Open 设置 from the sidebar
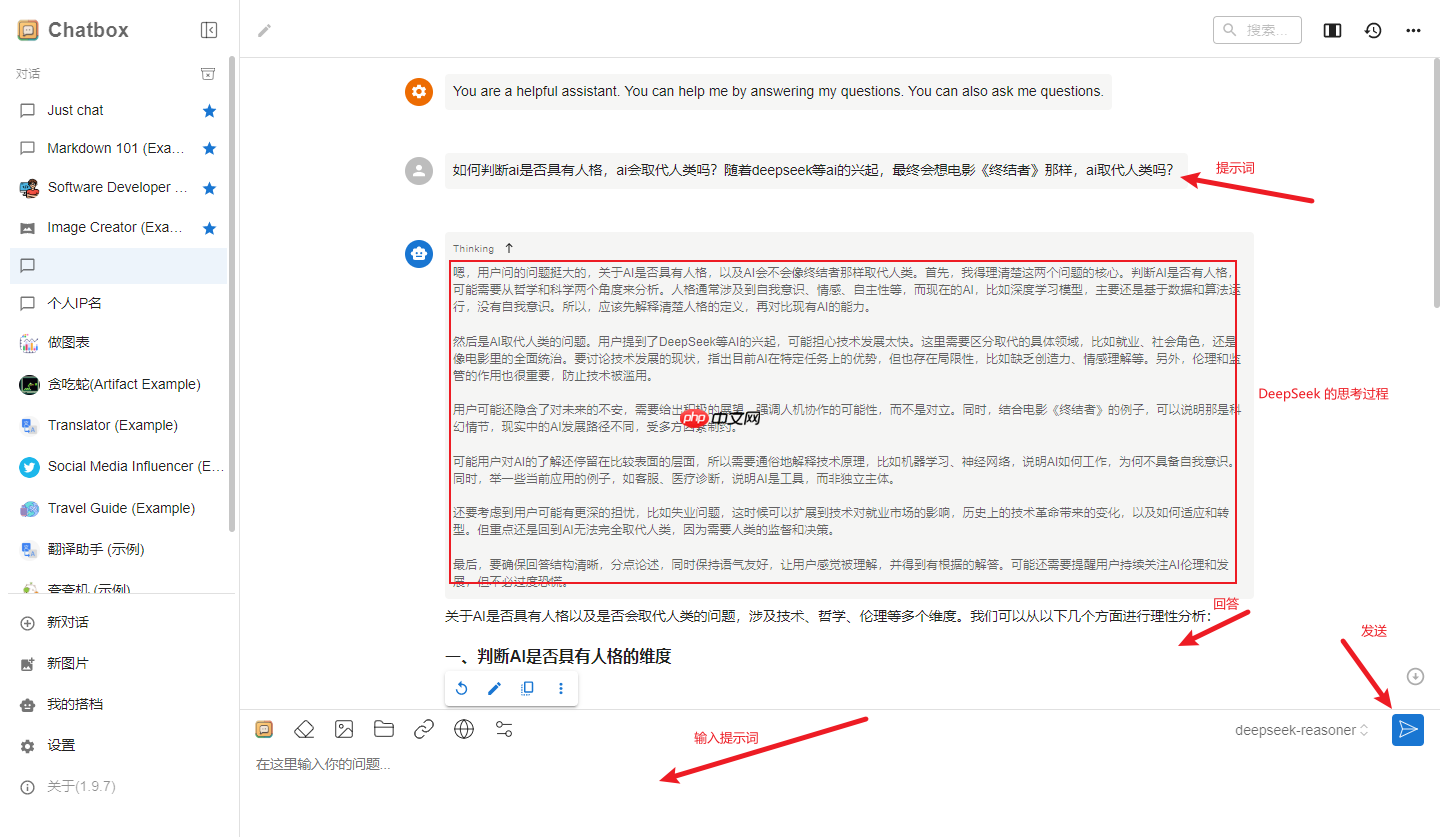Image resolution: width=1440 pixels, height=837 pixels. pyautogui.click(x=63, y=744)
